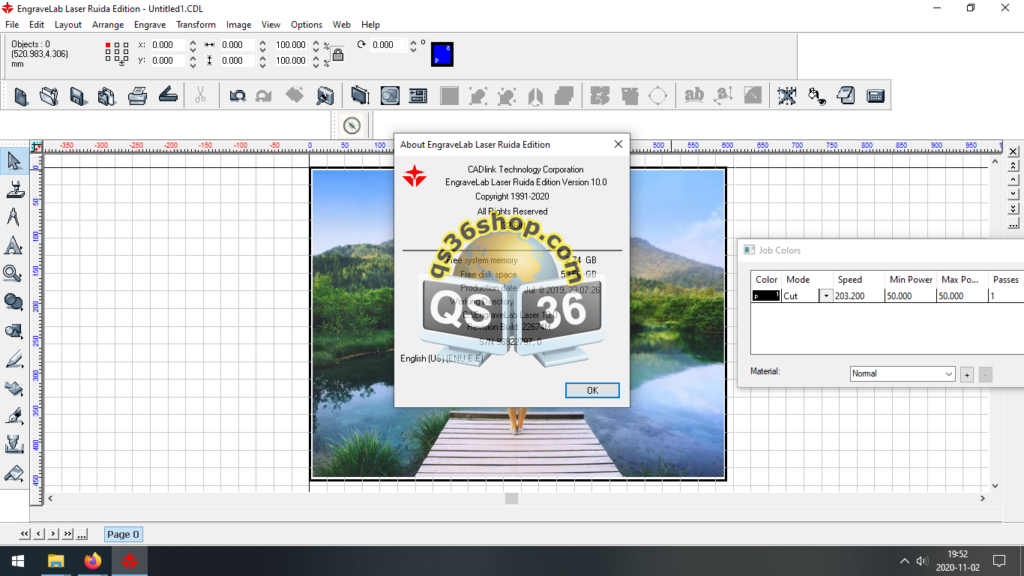Screen dimensions: 1024x576
Task: Click the x position spinner arrows
Action: (x=193, y=45)
